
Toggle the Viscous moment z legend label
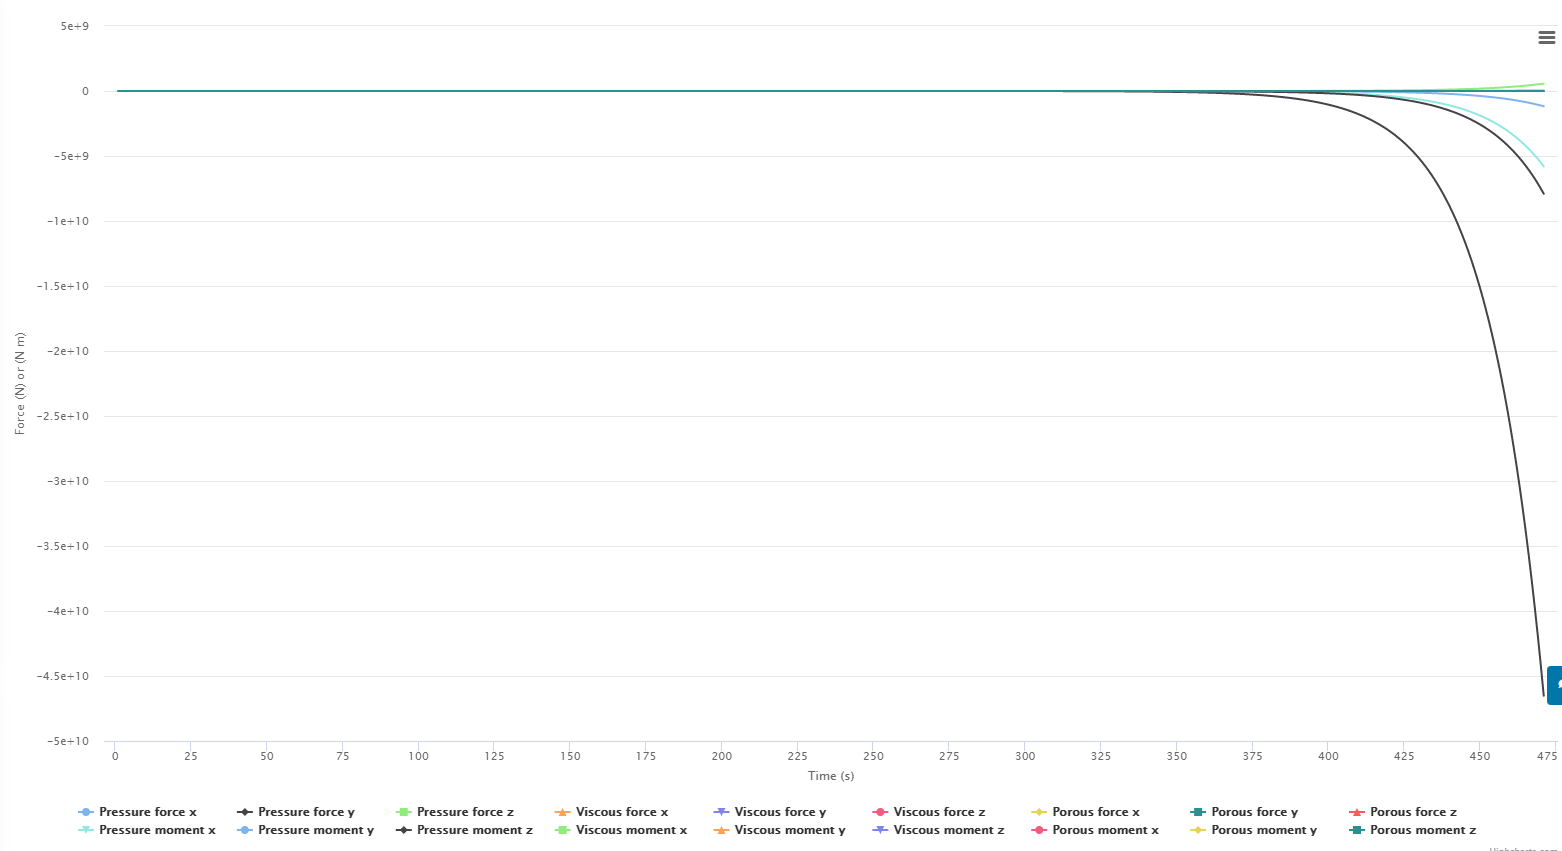point(948,830)
